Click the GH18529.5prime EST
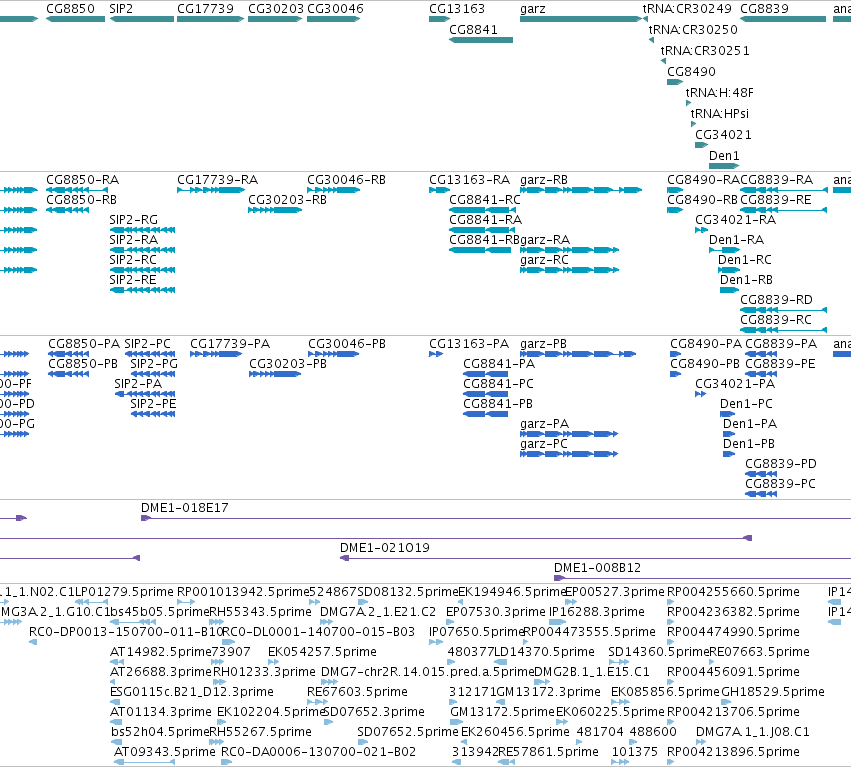Viewport: 851px width, 767px height. point(725,702)
